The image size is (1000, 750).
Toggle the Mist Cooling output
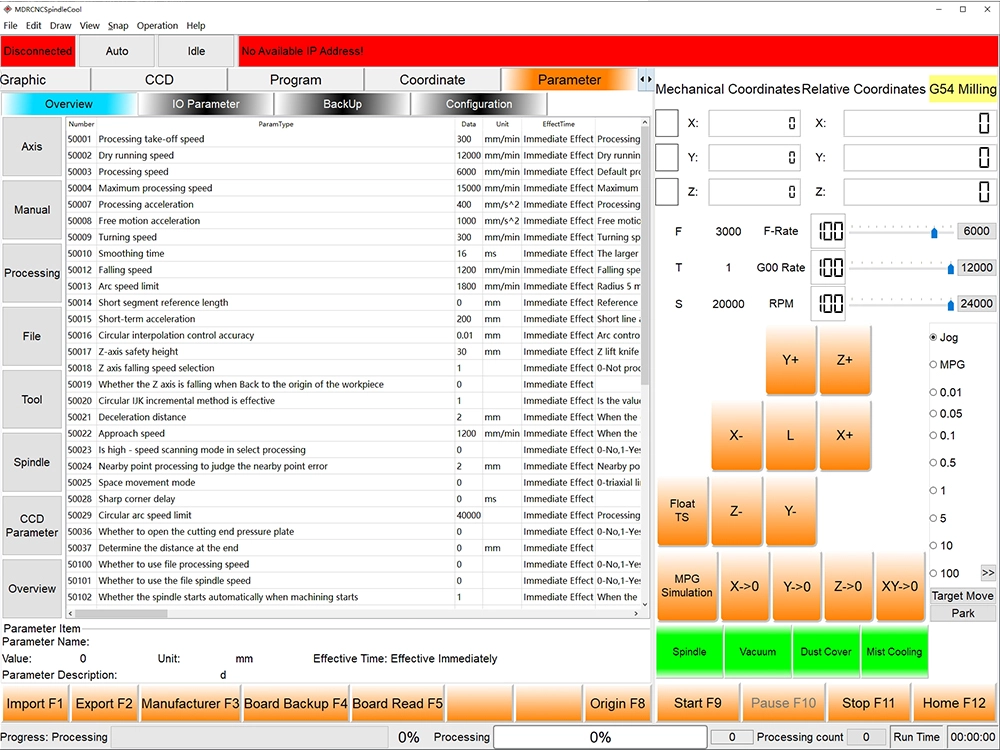point(893,651)
